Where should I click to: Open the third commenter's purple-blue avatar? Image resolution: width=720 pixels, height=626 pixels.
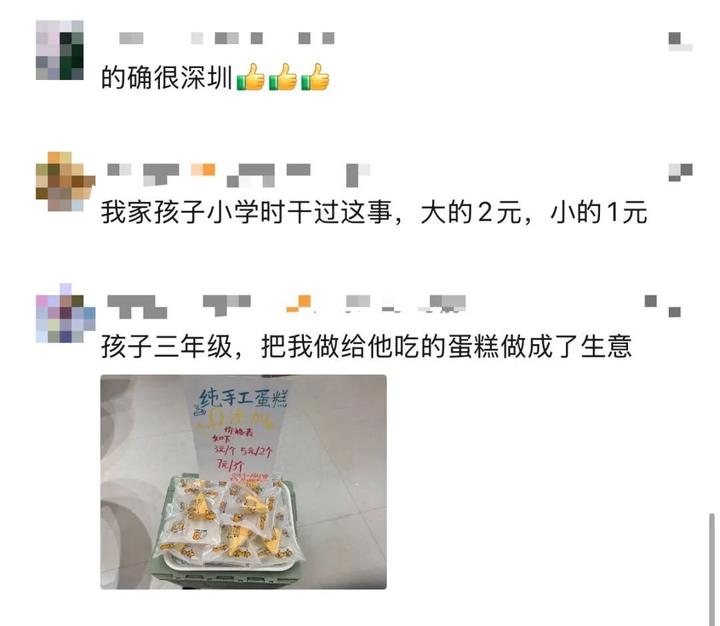pos(65,313)
